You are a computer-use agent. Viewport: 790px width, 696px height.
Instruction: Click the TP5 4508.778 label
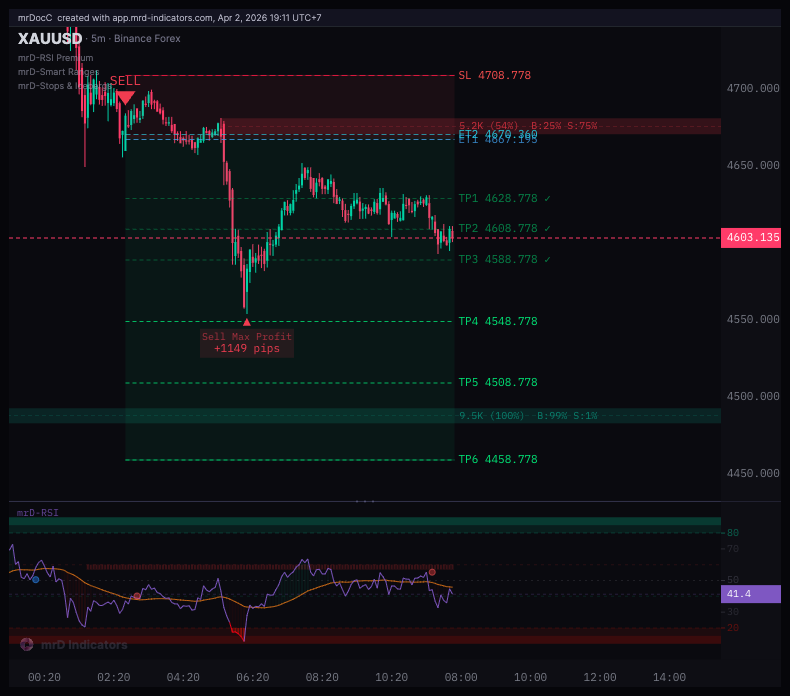[498, 383]
